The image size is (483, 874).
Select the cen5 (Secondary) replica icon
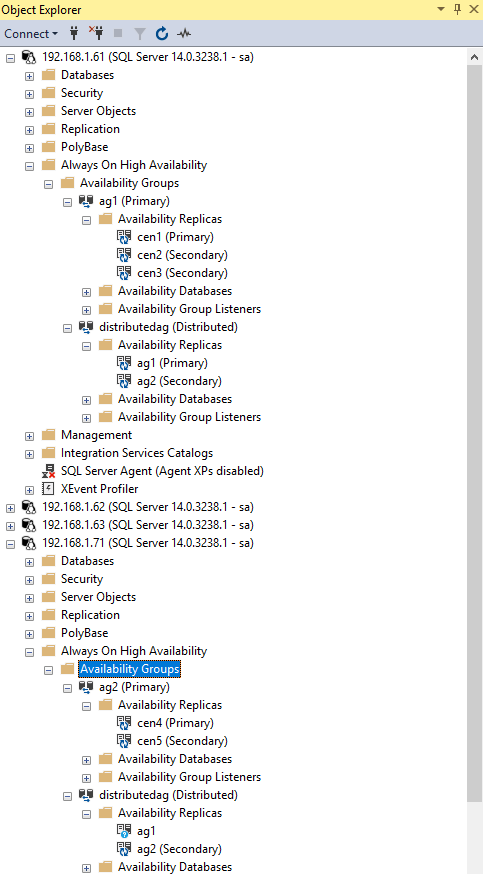point(124,741)
